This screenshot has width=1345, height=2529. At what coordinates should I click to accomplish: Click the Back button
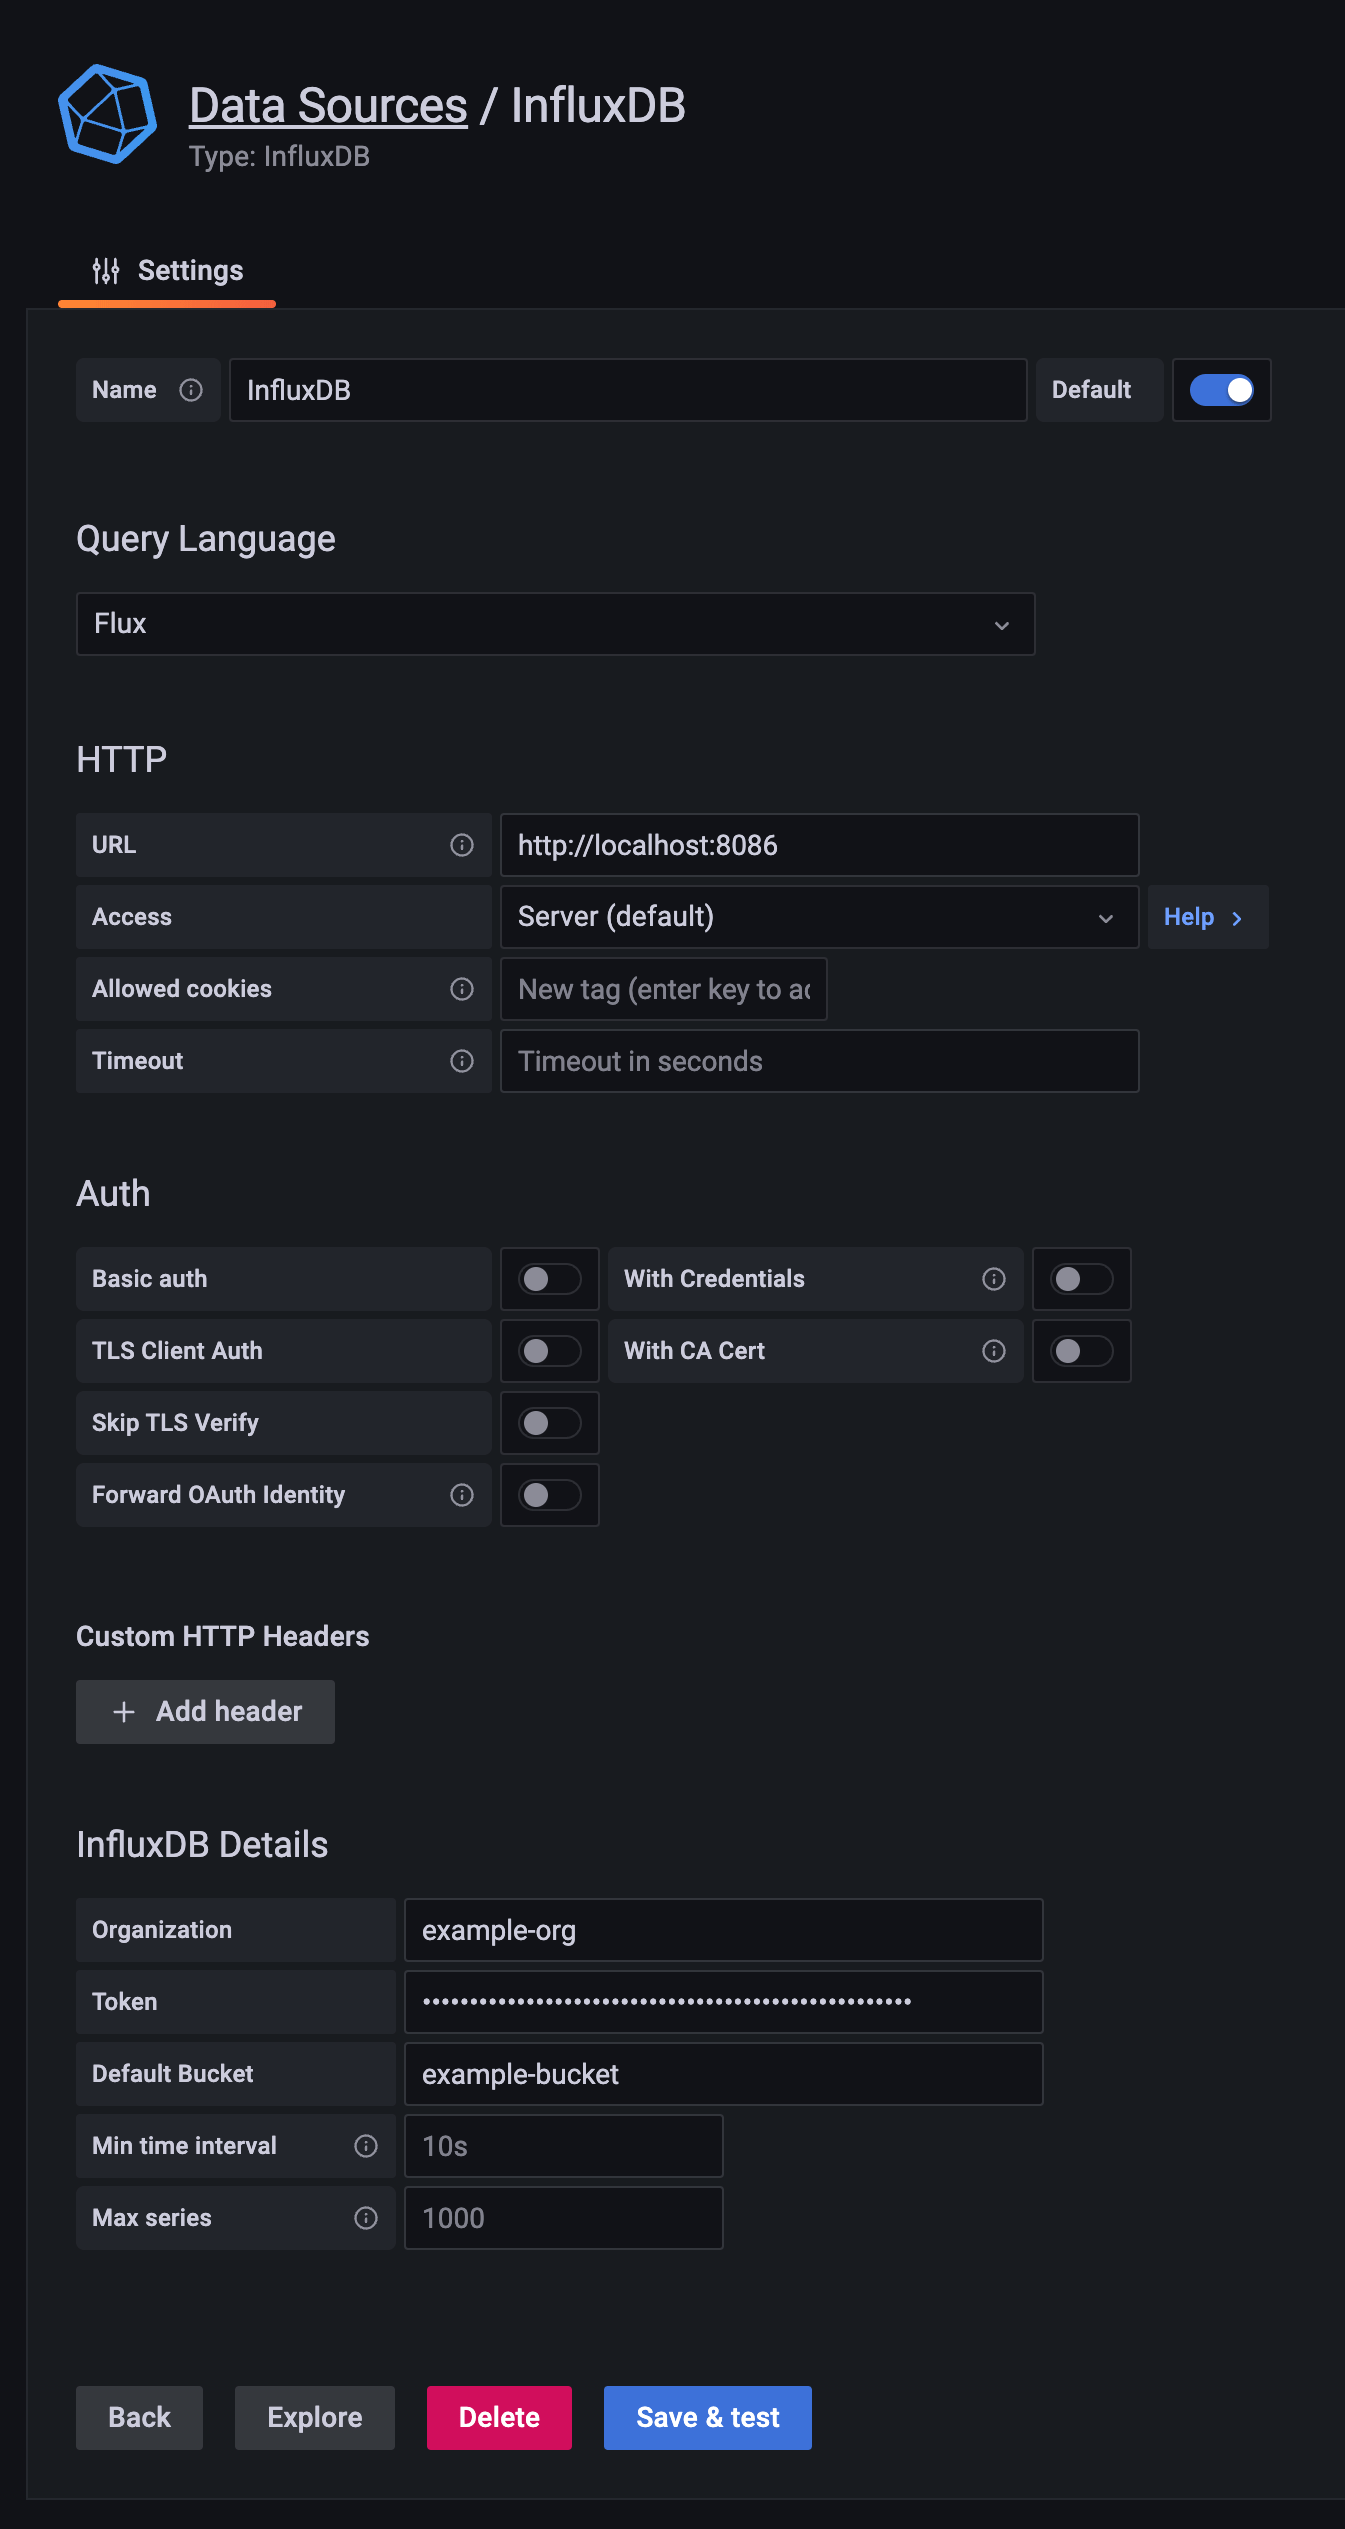[x=140, y=2418]
